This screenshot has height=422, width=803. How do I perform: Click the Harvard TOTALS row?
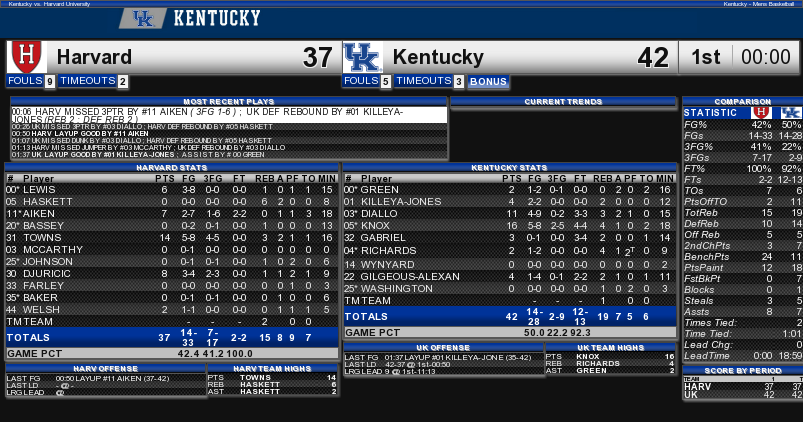(172, 337)
